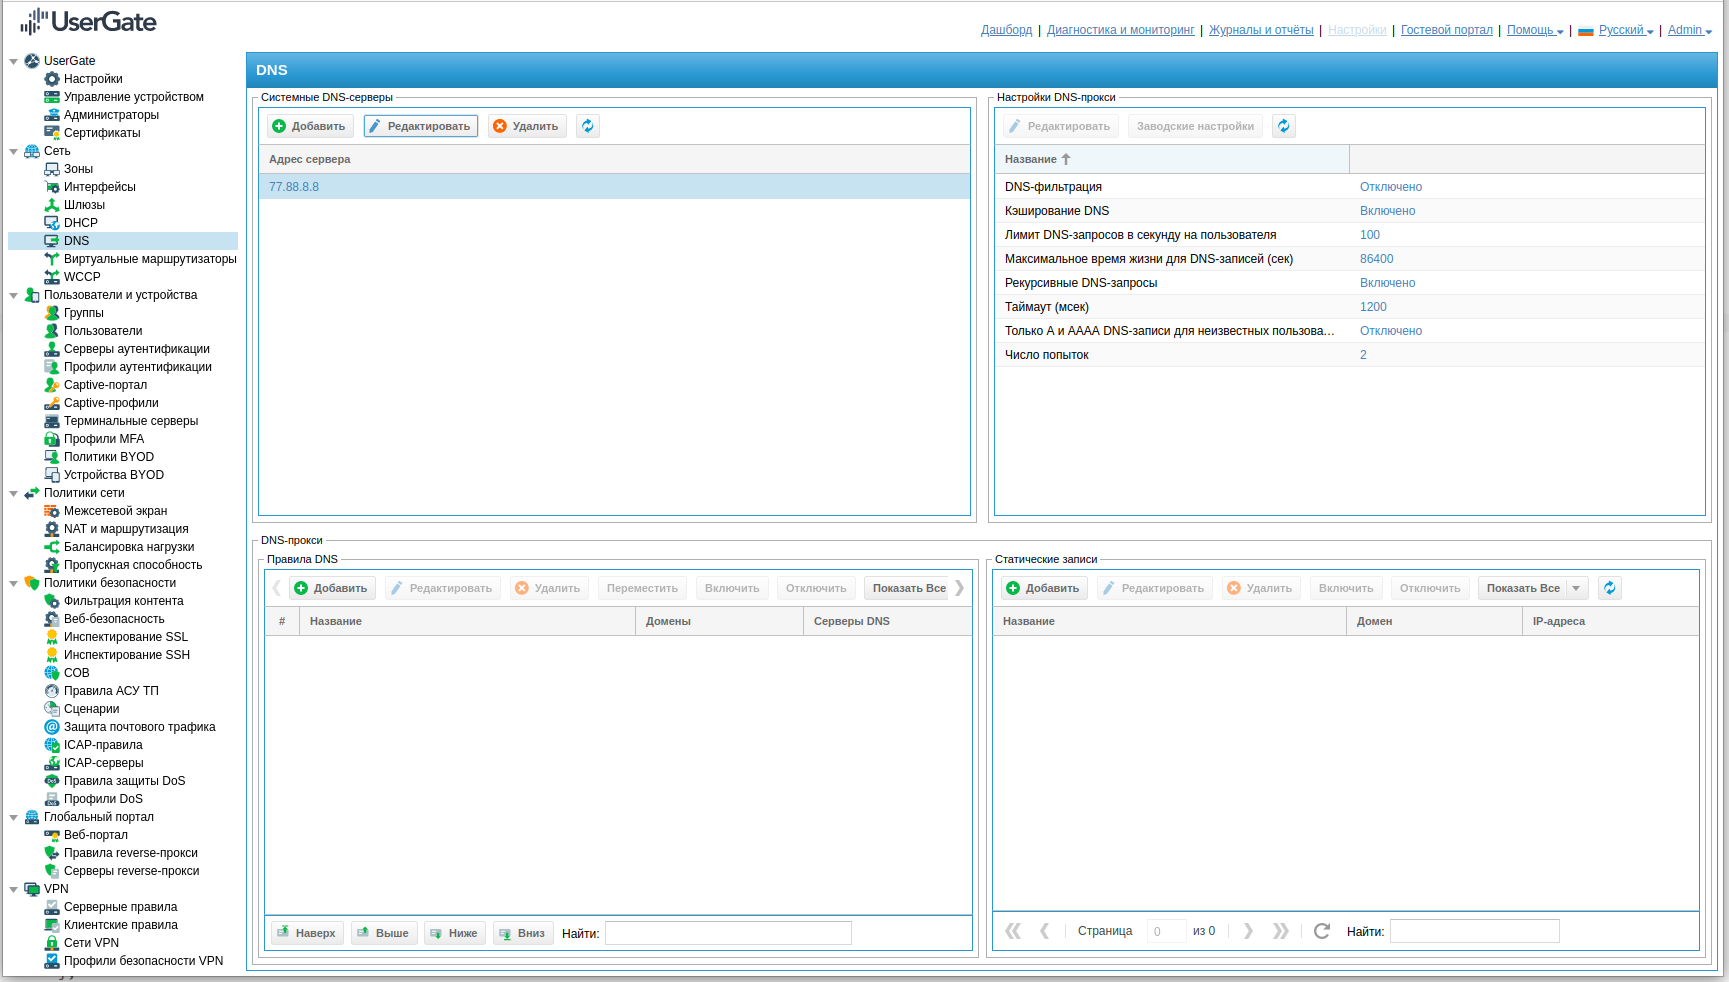This screenshot has width=1729, height=982.
Task: Click Заводские настройки in DNS-прокси settings
Action: (x=1195, y=125)
